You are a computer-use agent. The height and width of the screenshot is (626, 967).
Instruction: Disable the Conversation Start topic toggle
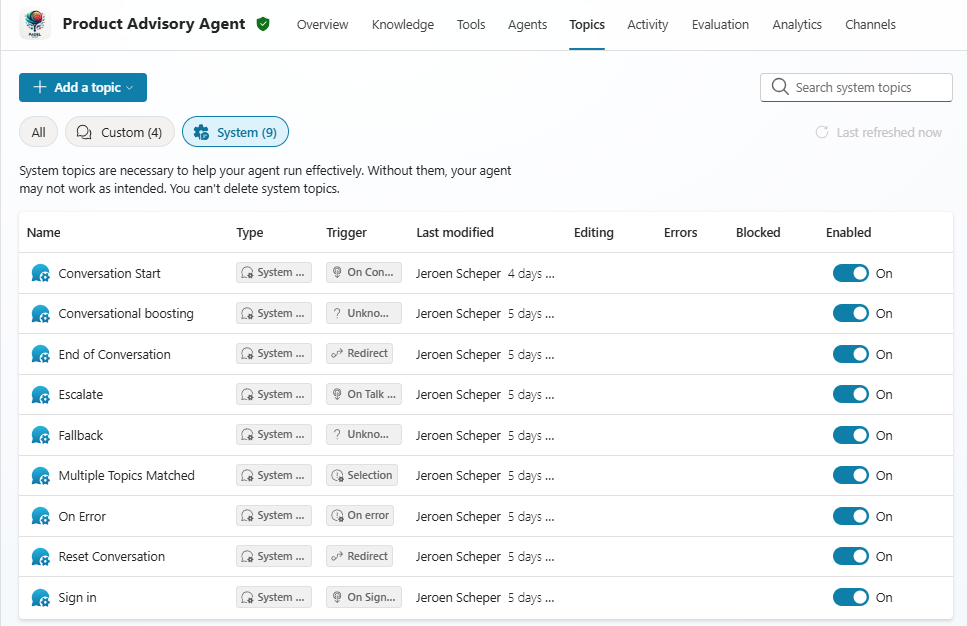[850, 273]
